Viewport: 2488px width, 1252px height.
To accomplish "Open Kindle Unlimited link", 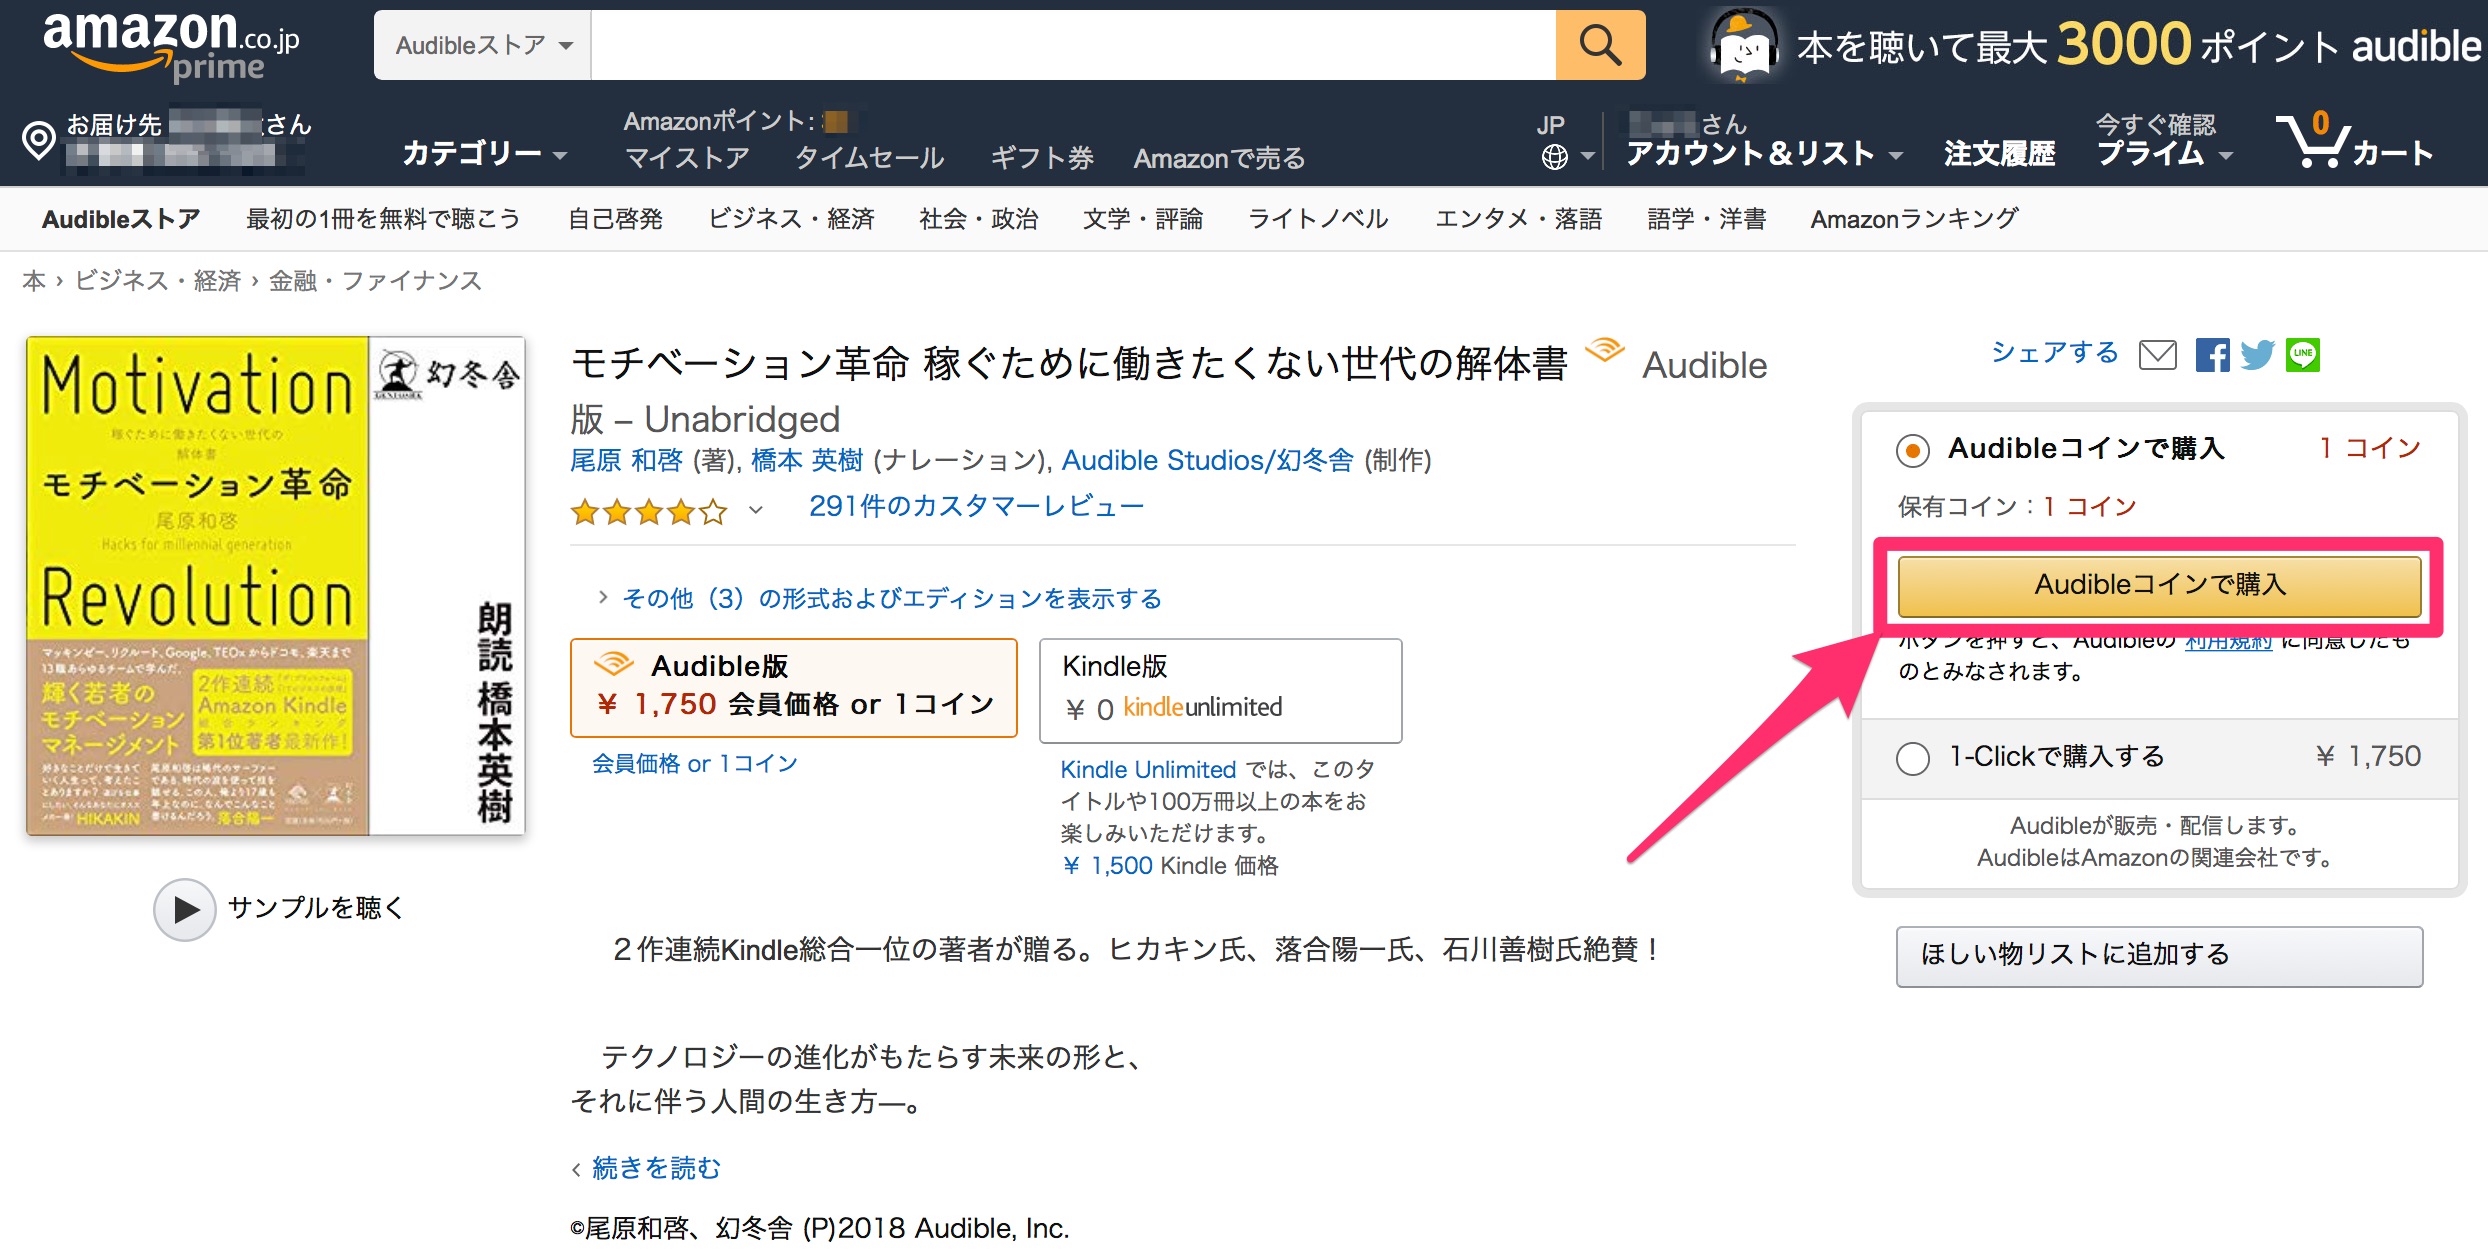I will click(1148, 769).
